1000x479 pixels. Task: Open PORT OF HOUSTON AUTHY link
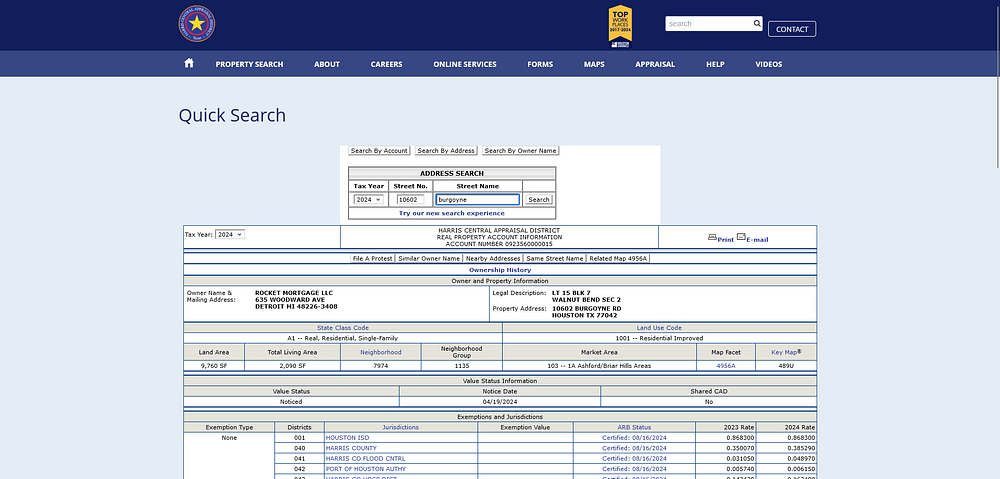coord(365,469)
